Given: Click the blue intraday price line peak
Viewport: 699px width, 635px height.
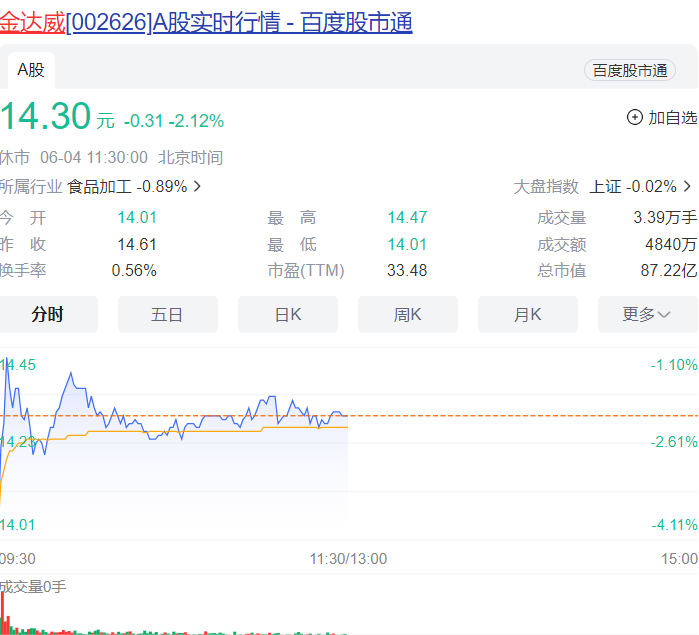Looking at the screenshot, I should pyautogui.click(x=7, y=360).
